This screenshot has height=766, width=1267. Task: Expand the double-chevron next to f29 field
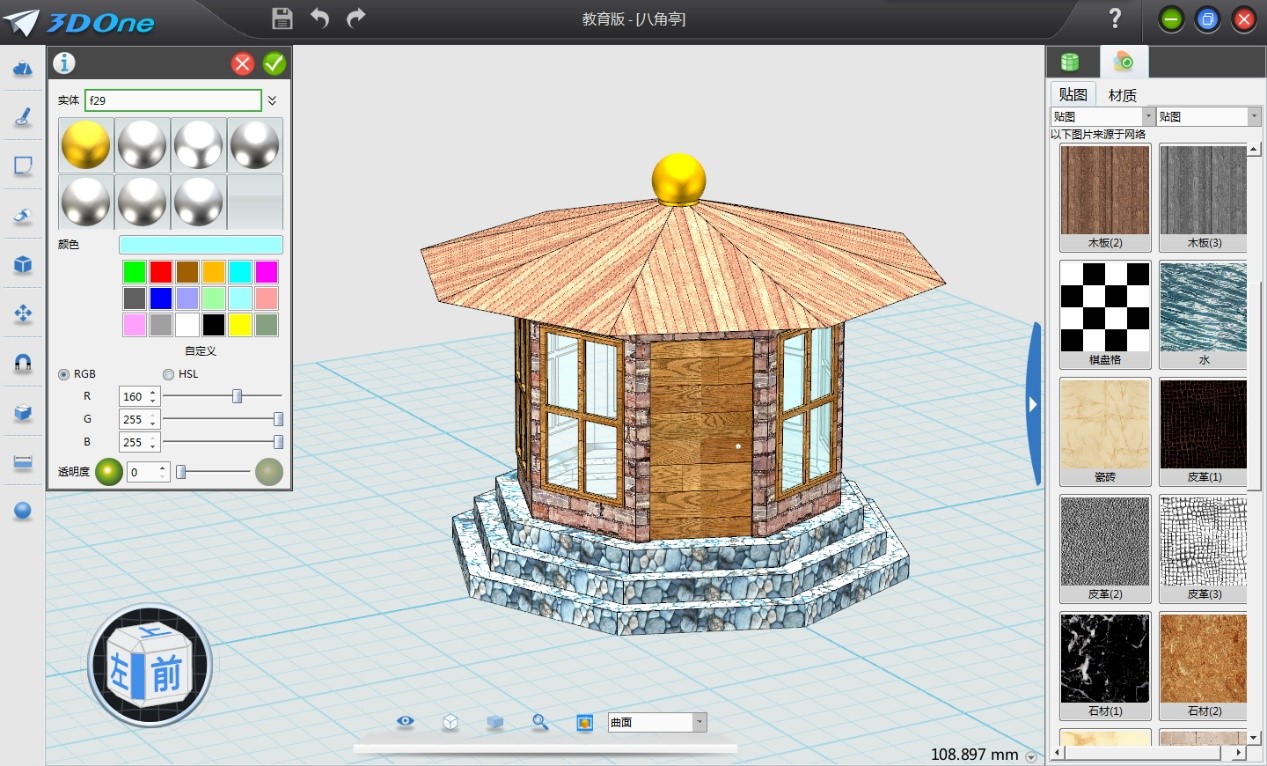click(272, 101)
